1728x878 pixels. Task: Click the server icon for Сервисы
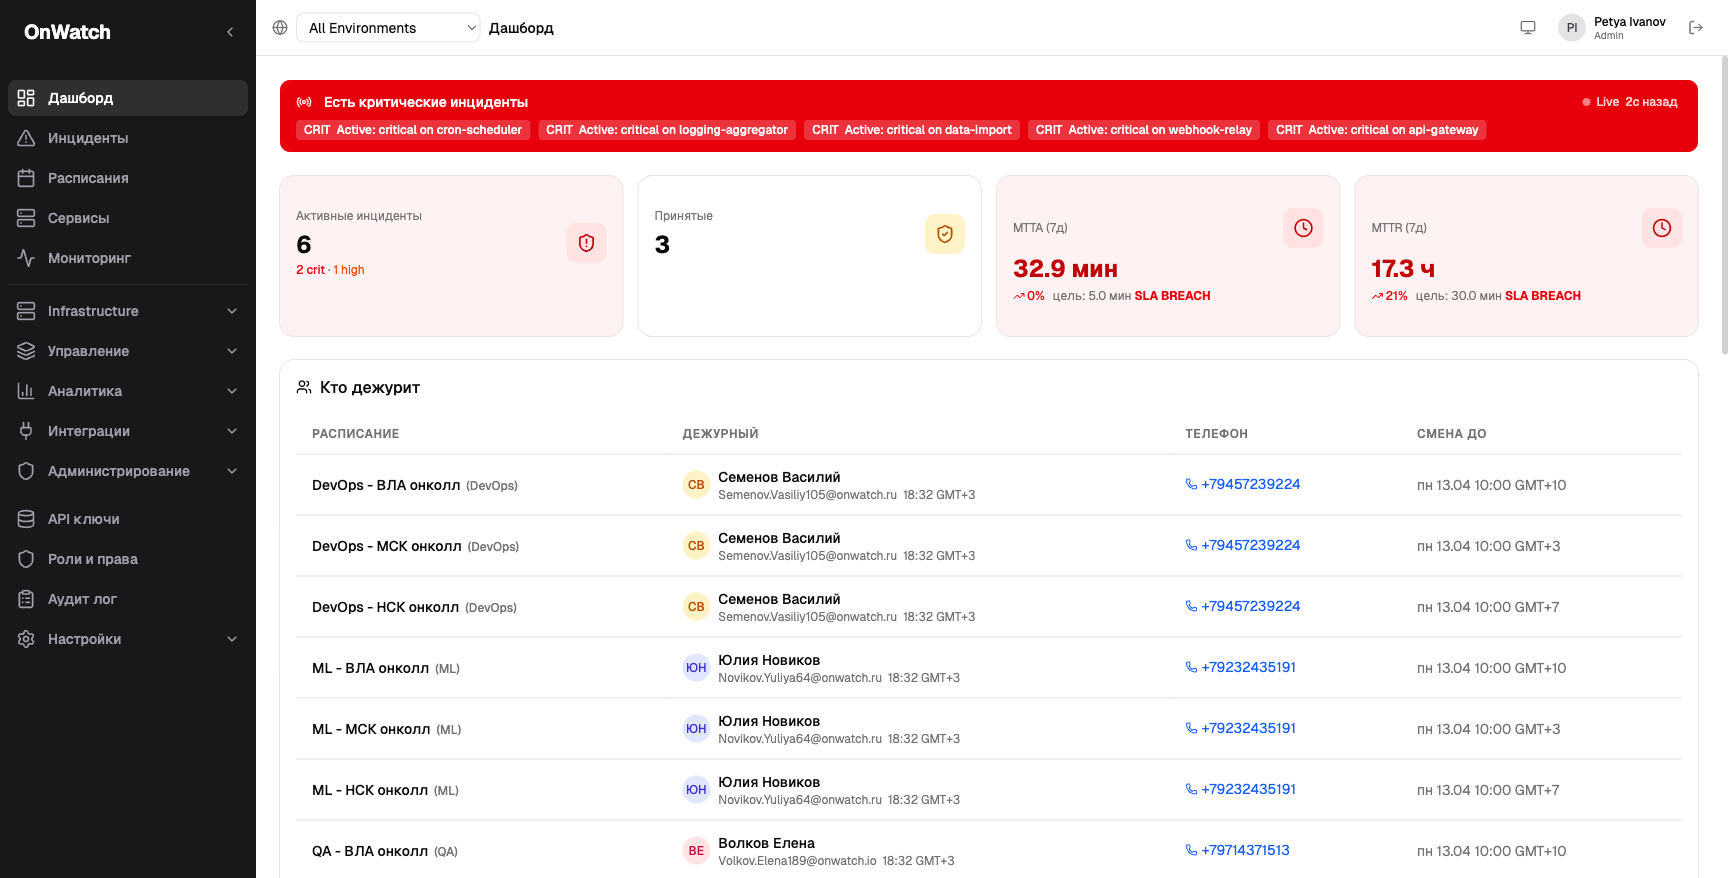coord(26,218)
